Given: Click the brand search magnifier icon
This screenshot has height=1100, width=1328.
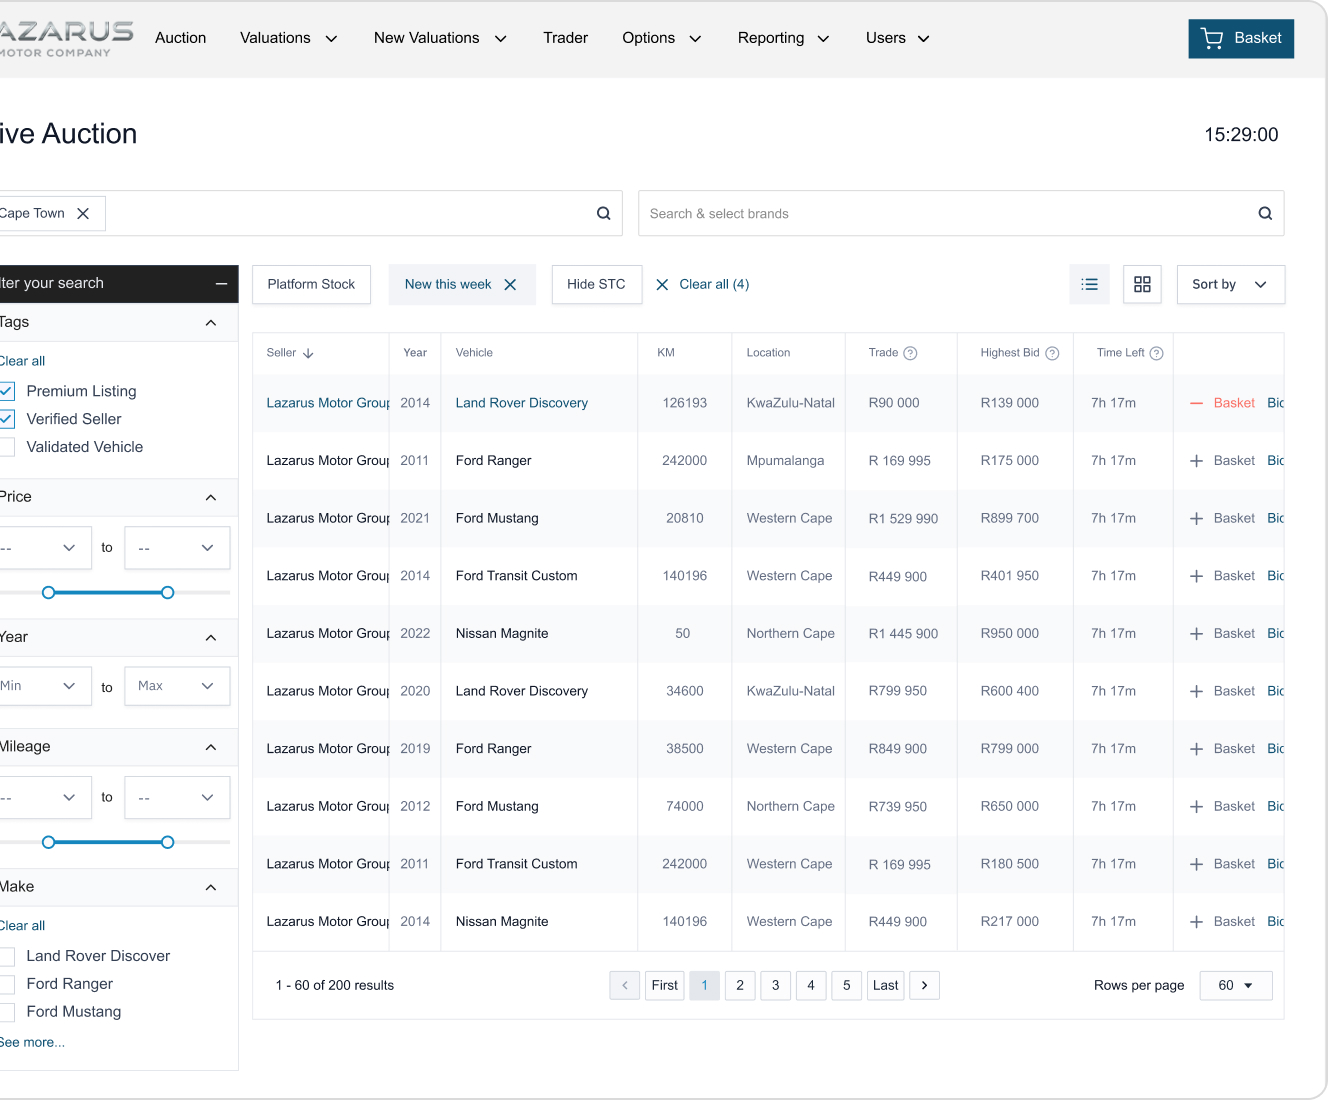Looking at the screenshot, I should click(1265, 213).
